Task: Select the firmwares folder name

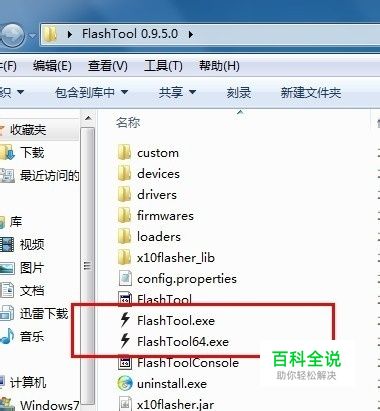Action: (165, 216)
